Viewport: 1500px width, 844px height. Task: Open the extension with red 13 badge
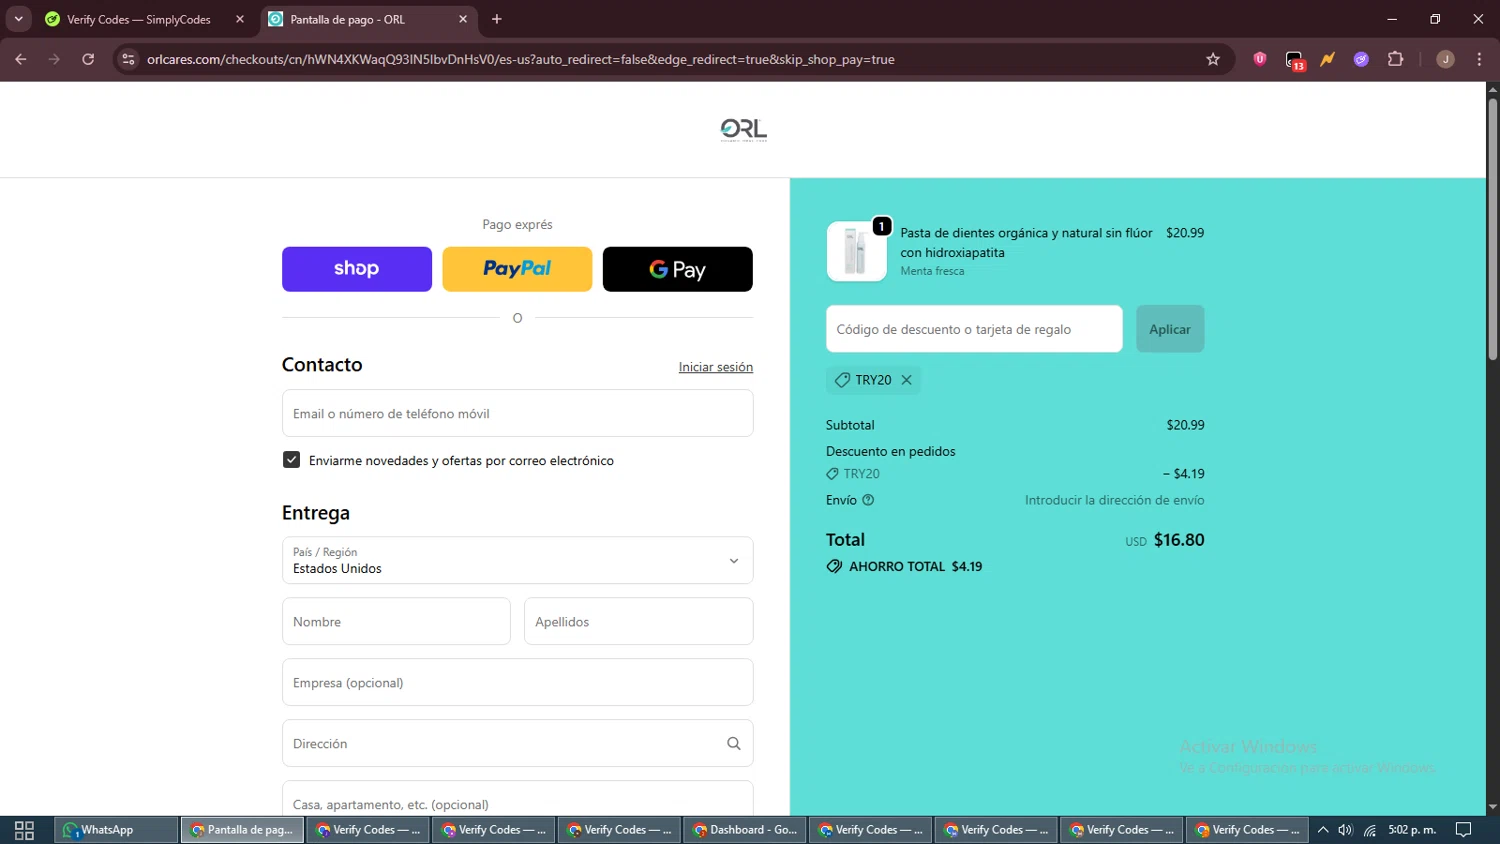coord(1295,60)
